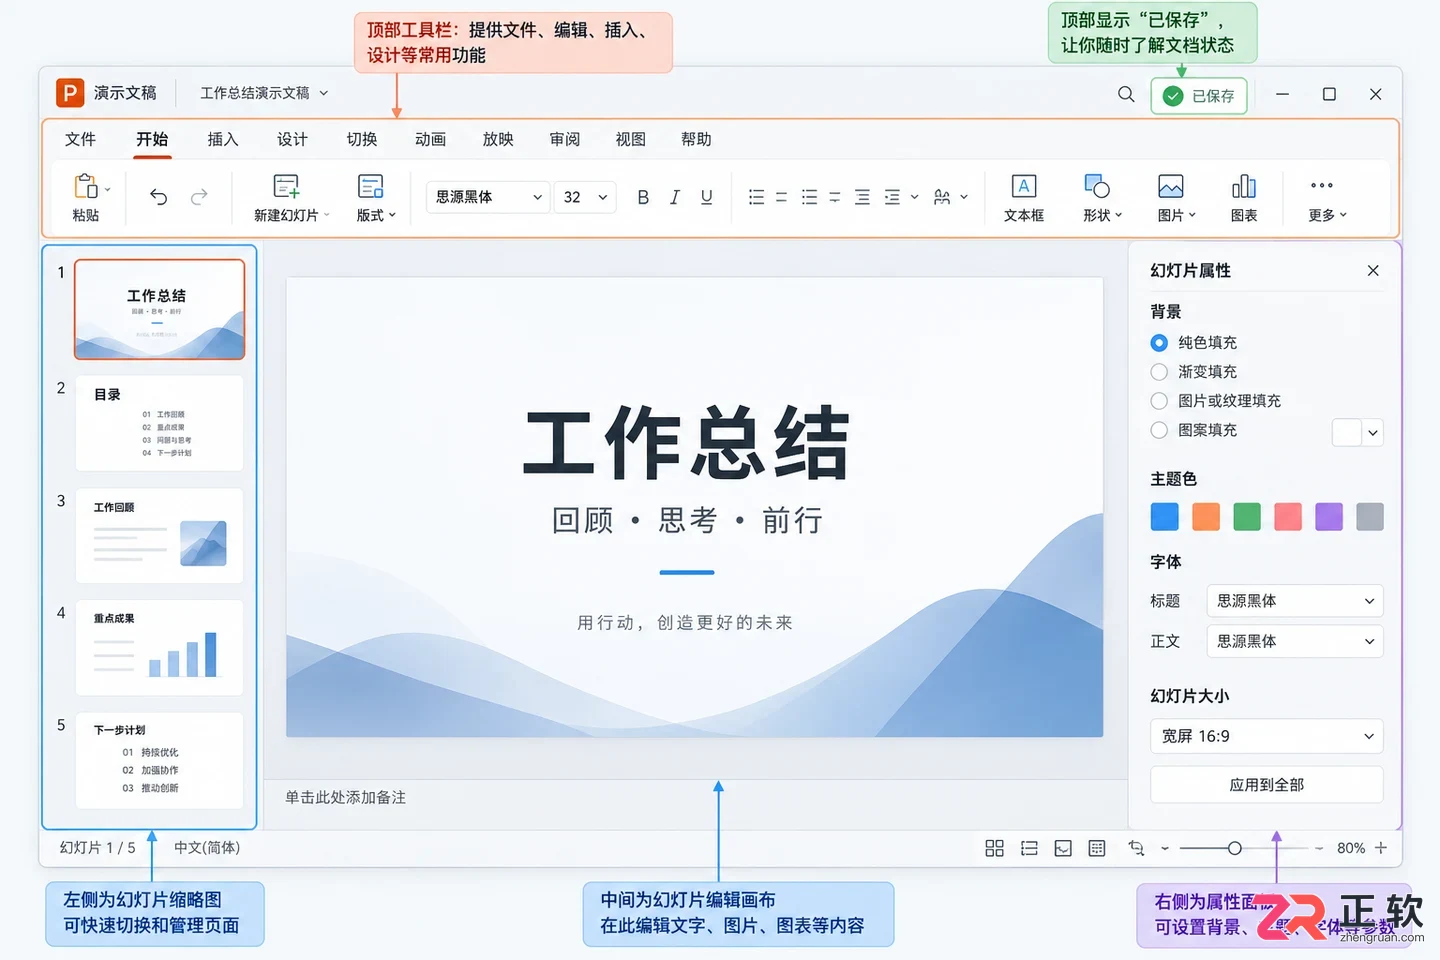The width and height of the screenshot is (1440, 960).
Task: Click the 应用到全部 button
Action: [1267, 785]
